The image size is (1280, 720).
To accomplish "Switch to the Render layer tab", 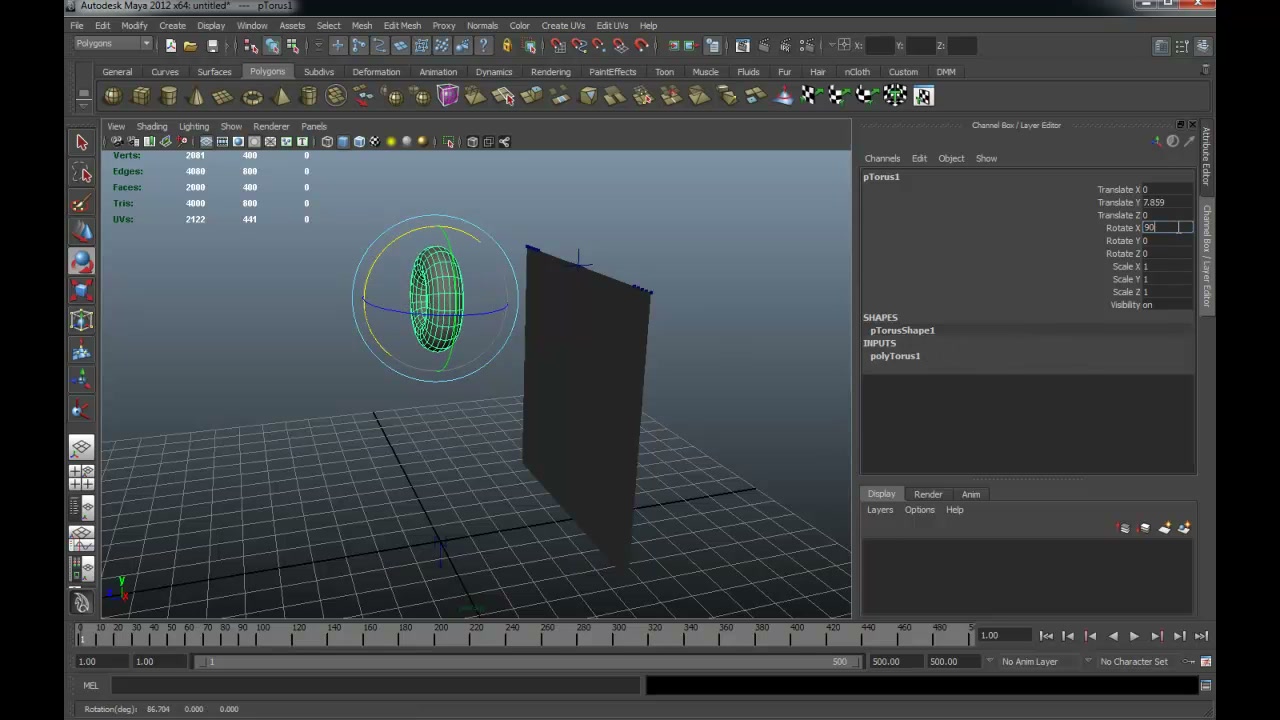I will tap(928, 494).
